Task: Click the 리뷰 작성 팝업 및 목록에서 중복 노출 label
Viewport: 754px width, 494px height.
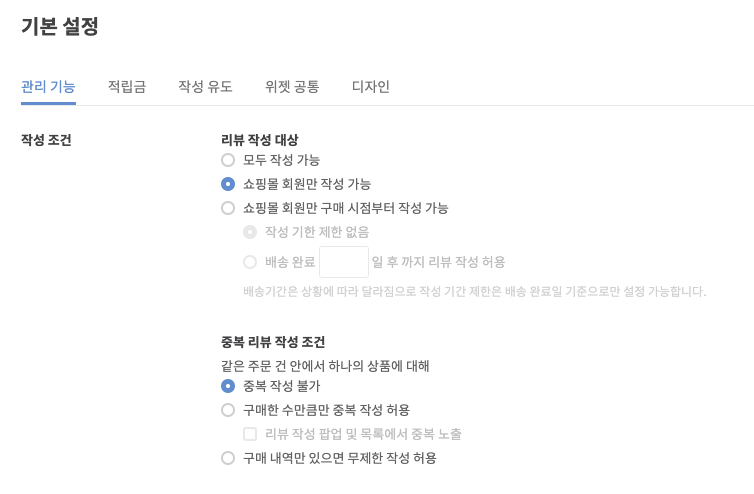Action: click(x=363, y=434)
